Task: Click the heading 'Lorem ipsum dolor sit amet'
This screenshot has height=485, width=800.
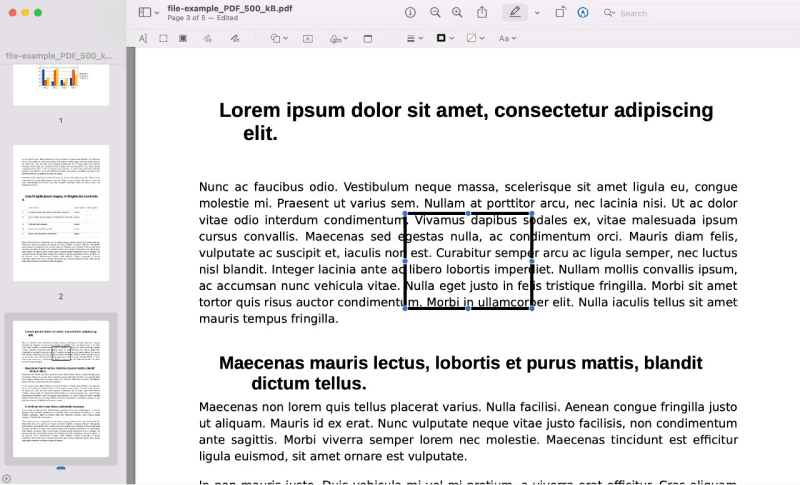Action: 466,121
